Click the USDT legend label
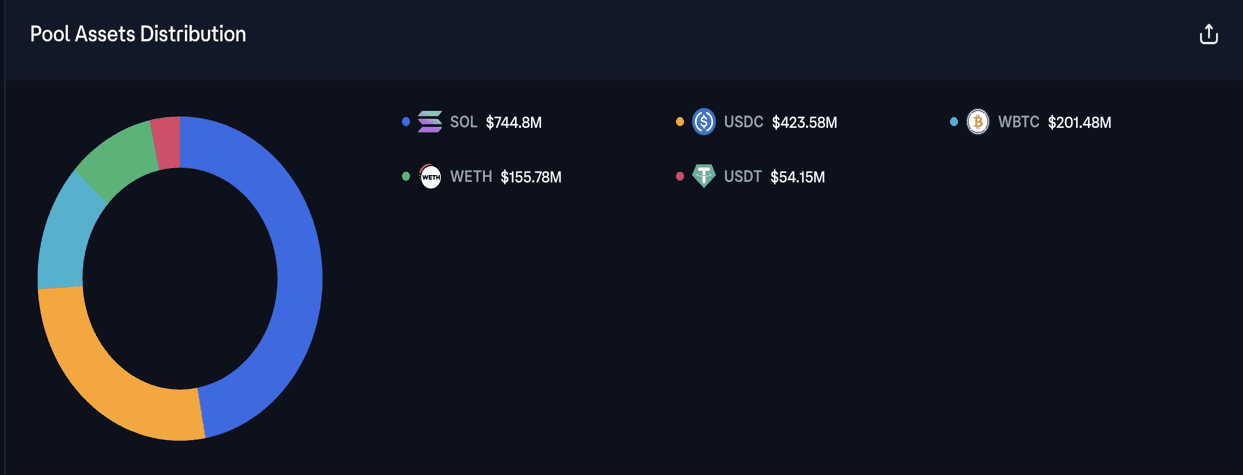Image resolution: width=1243 pixels, height=475 pixels. [743, 177]
